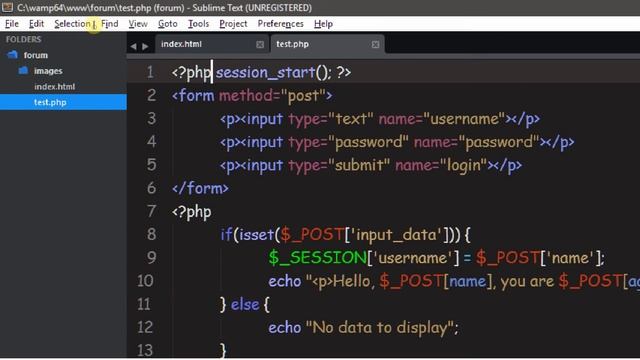Click line number 1 in gutter

pos(150,72)
